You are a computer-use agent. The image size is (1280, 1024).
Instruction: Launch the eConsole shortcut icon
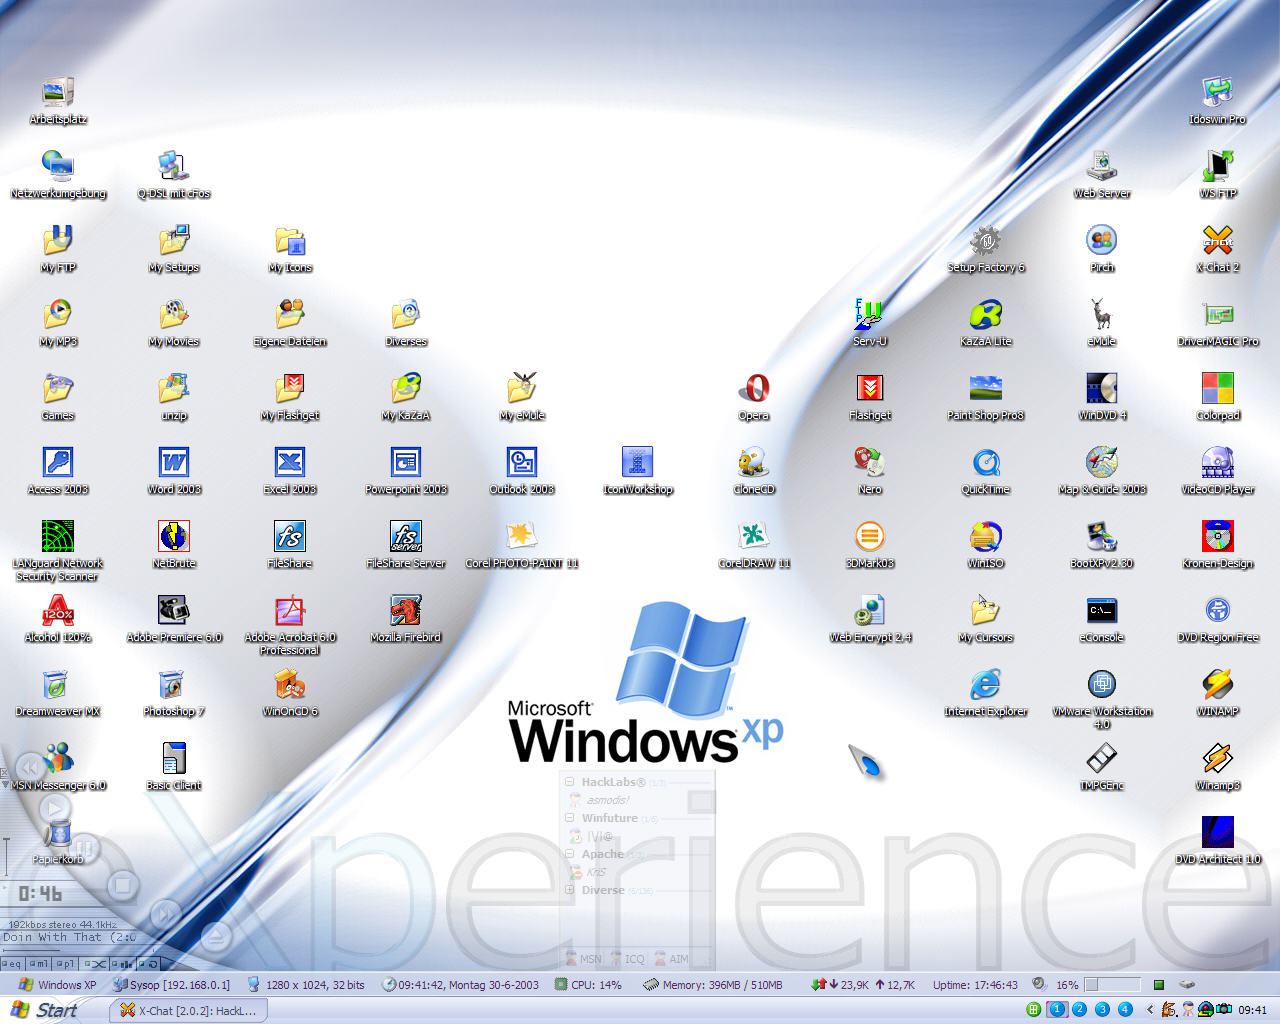click(x=1101, y=611)
